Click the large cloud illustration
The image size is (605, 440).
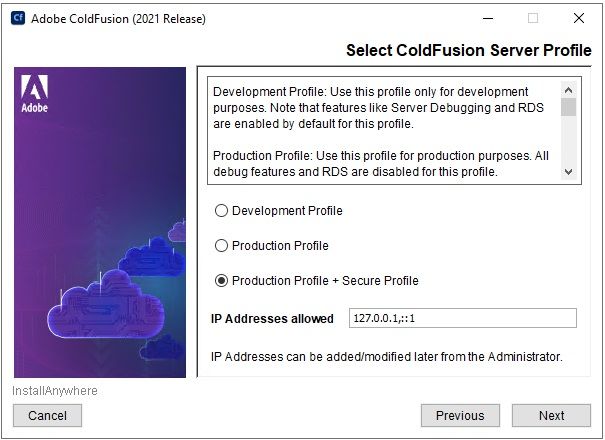click(x=106, y=303)
